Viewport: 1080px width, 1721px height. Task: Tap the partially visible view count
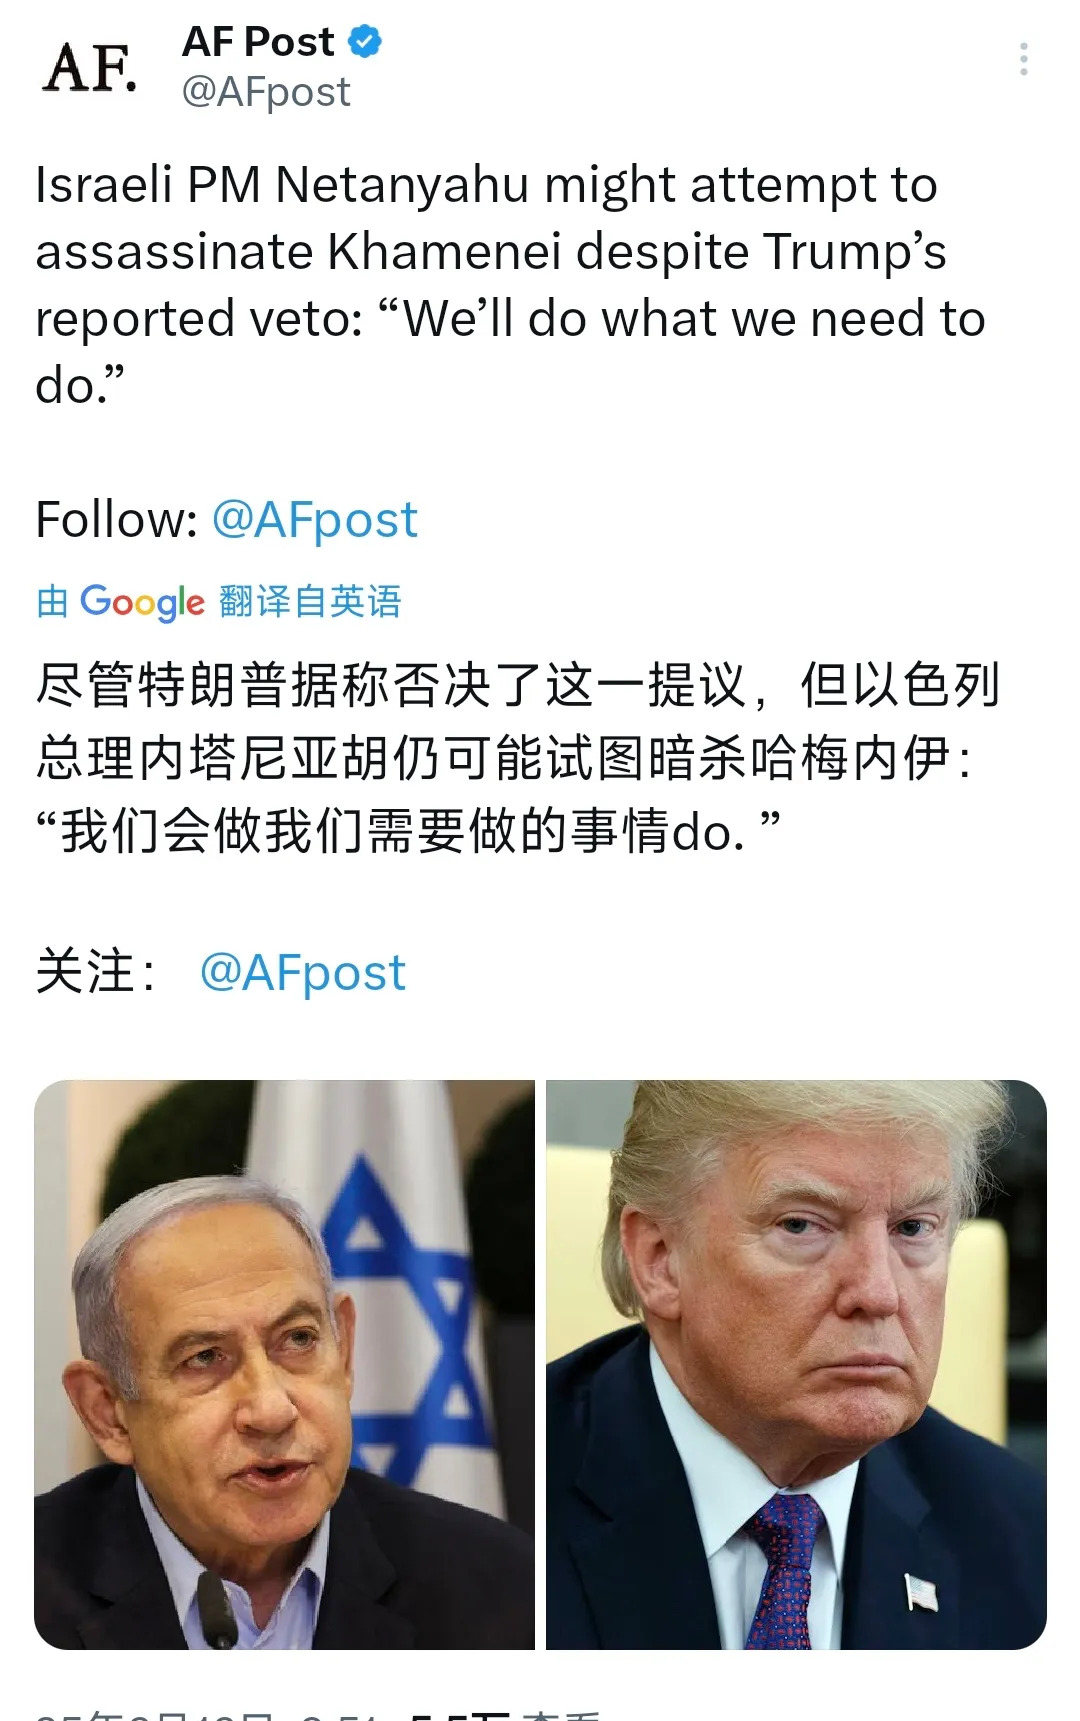click(505, 1714)
